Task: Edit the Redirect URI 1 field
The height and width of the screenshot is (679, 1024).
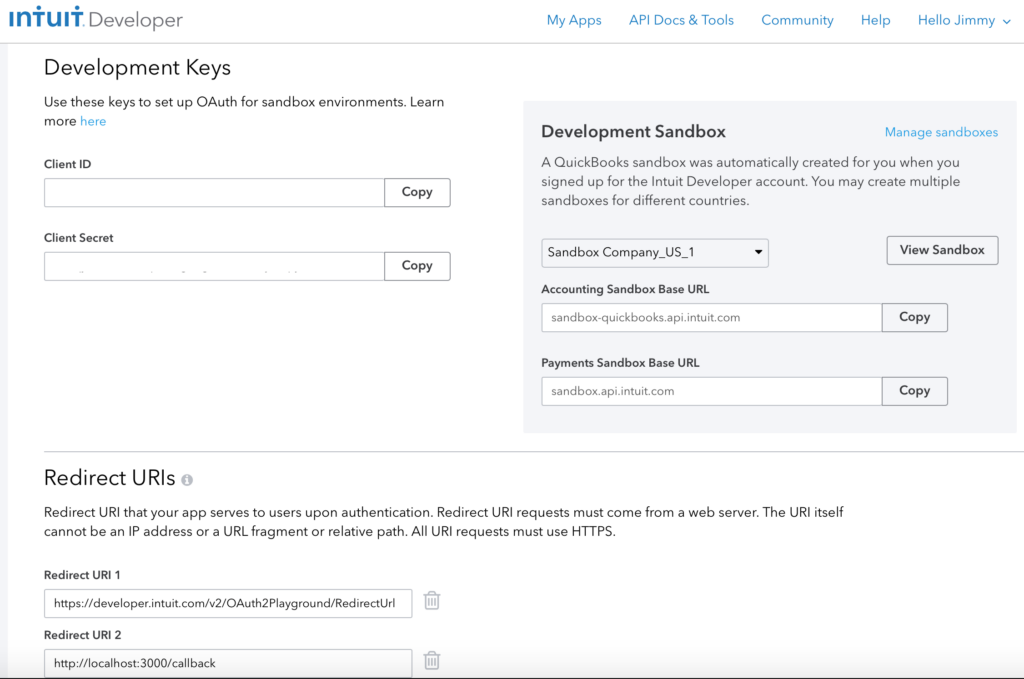Action: [228, 603]
